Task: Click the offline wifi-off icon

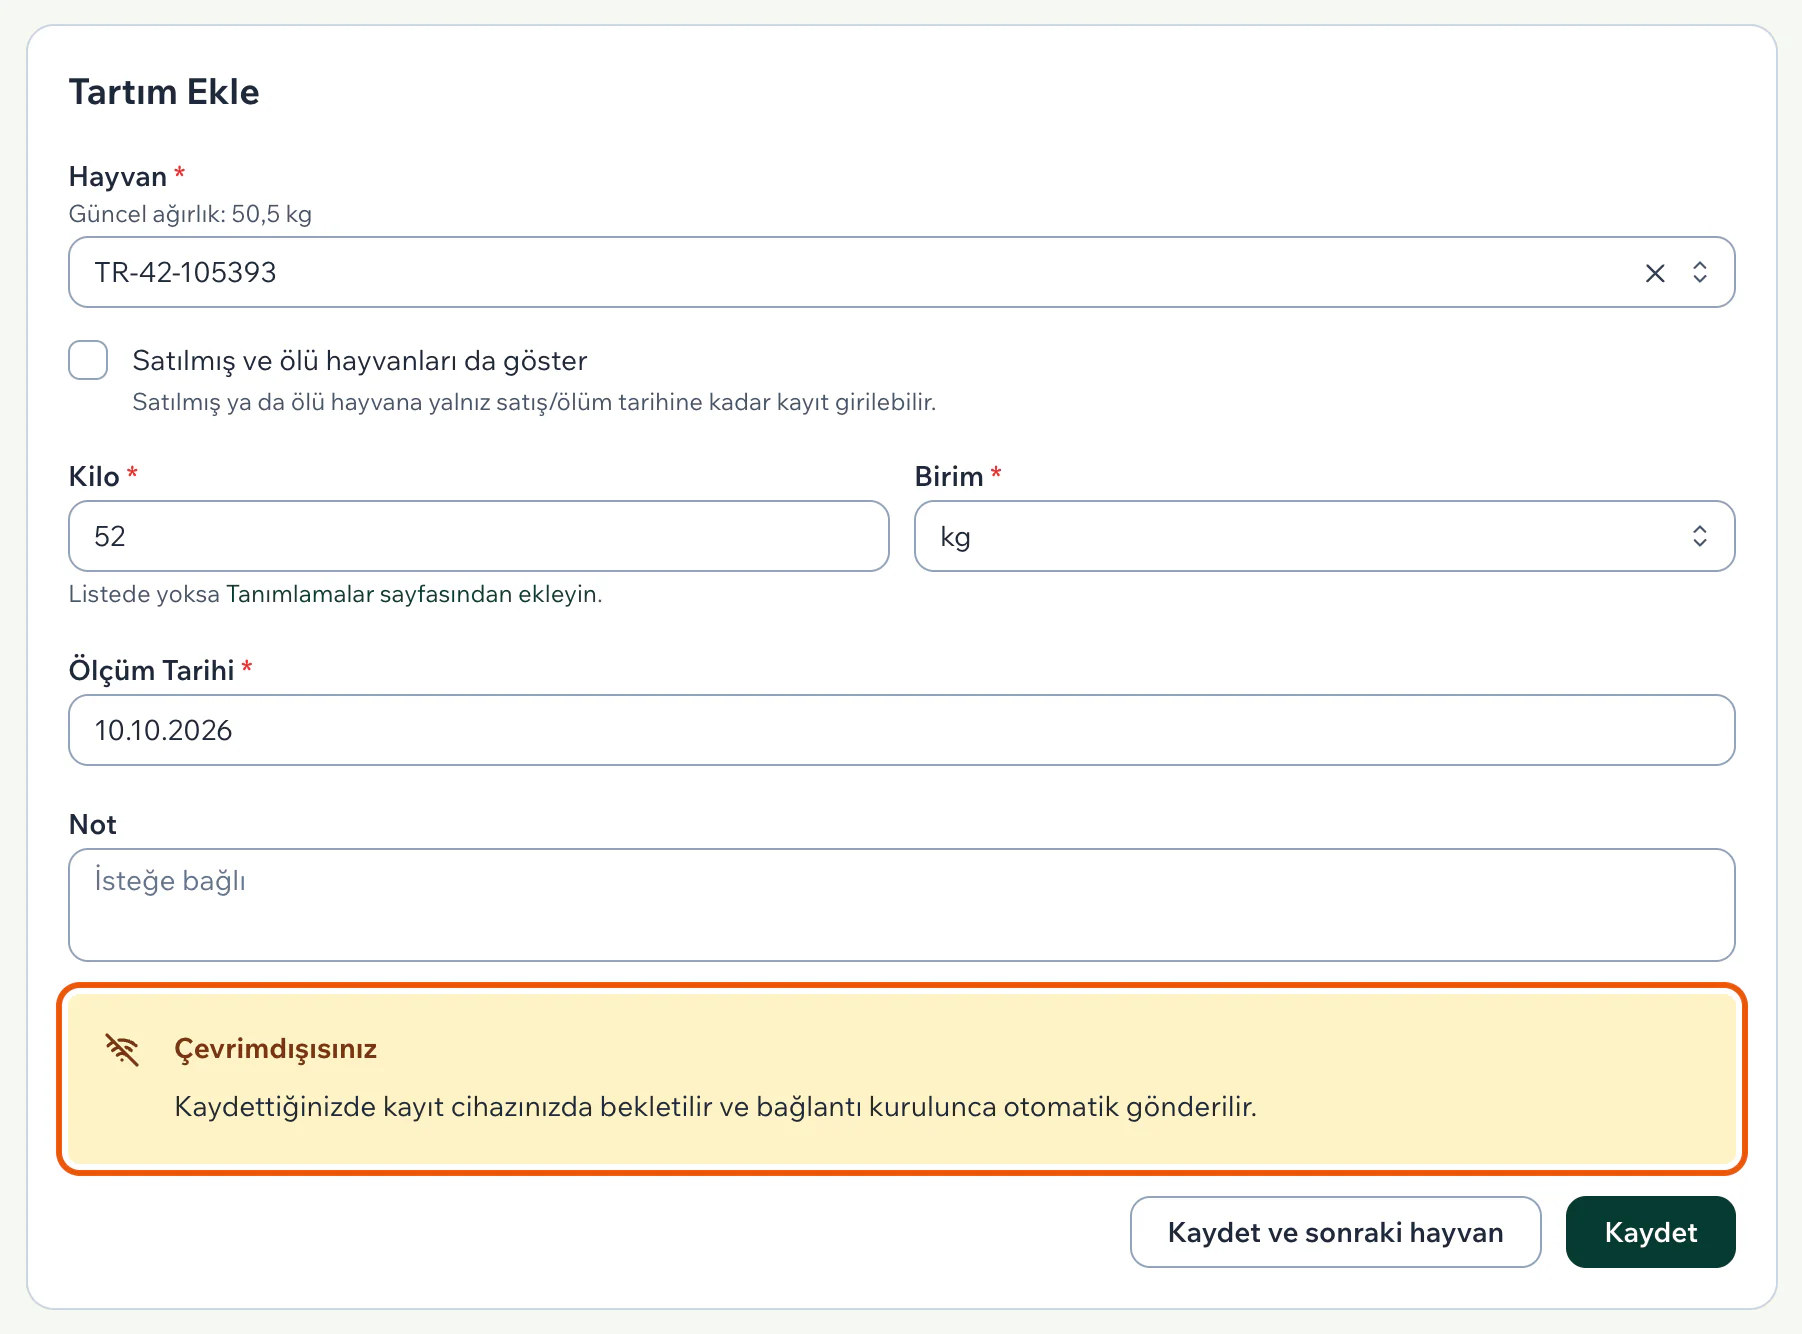Action: coord(122,1049)
